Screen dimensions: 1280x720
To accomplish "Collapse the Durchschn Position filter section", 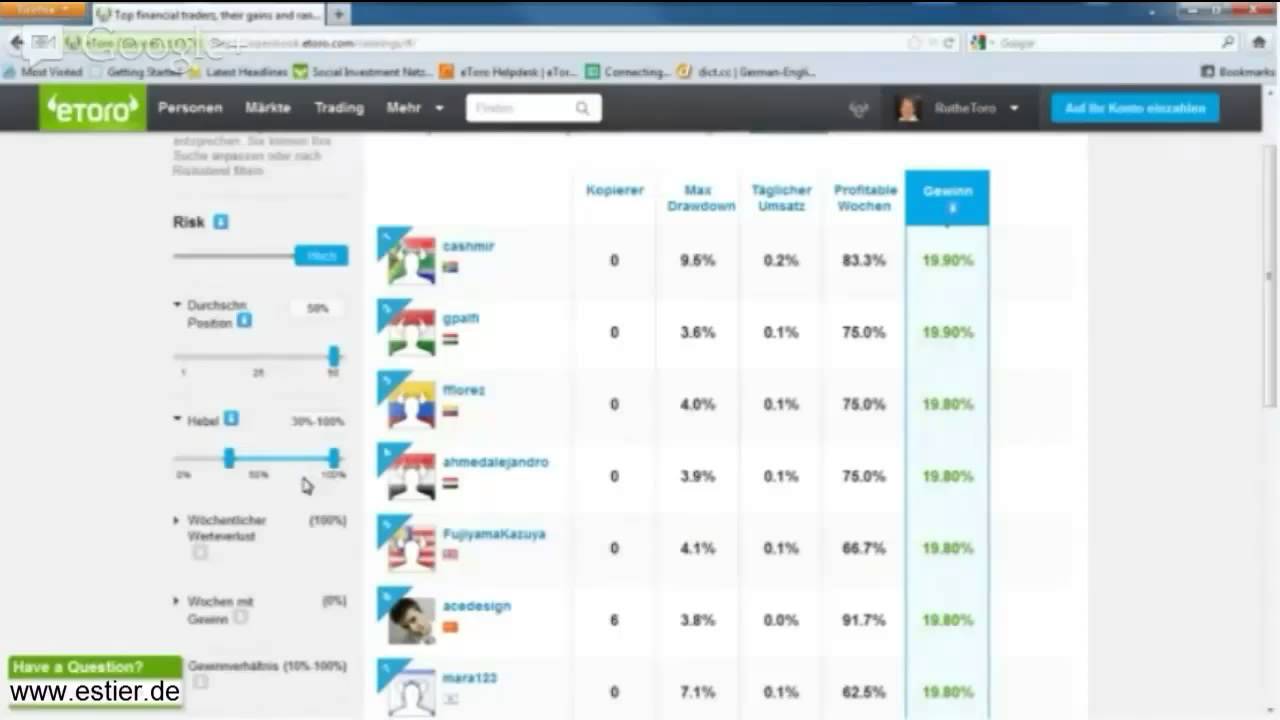I will point(178,305).
